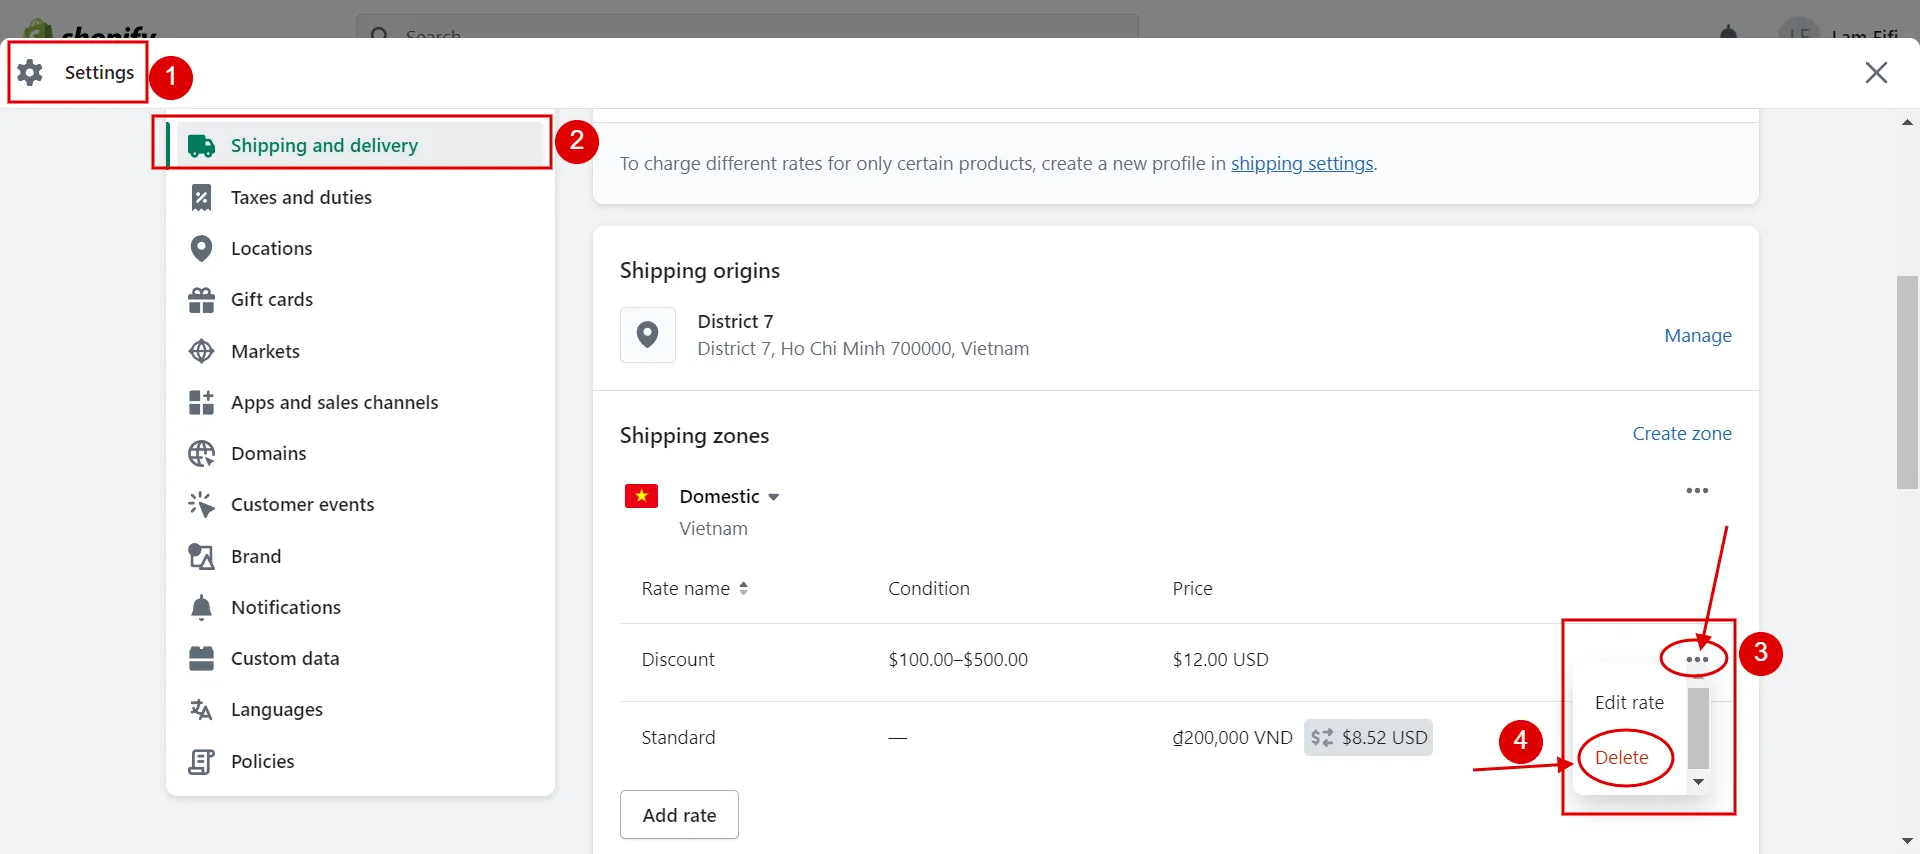Open Shipping and delivery truck icon

(201, 146)
